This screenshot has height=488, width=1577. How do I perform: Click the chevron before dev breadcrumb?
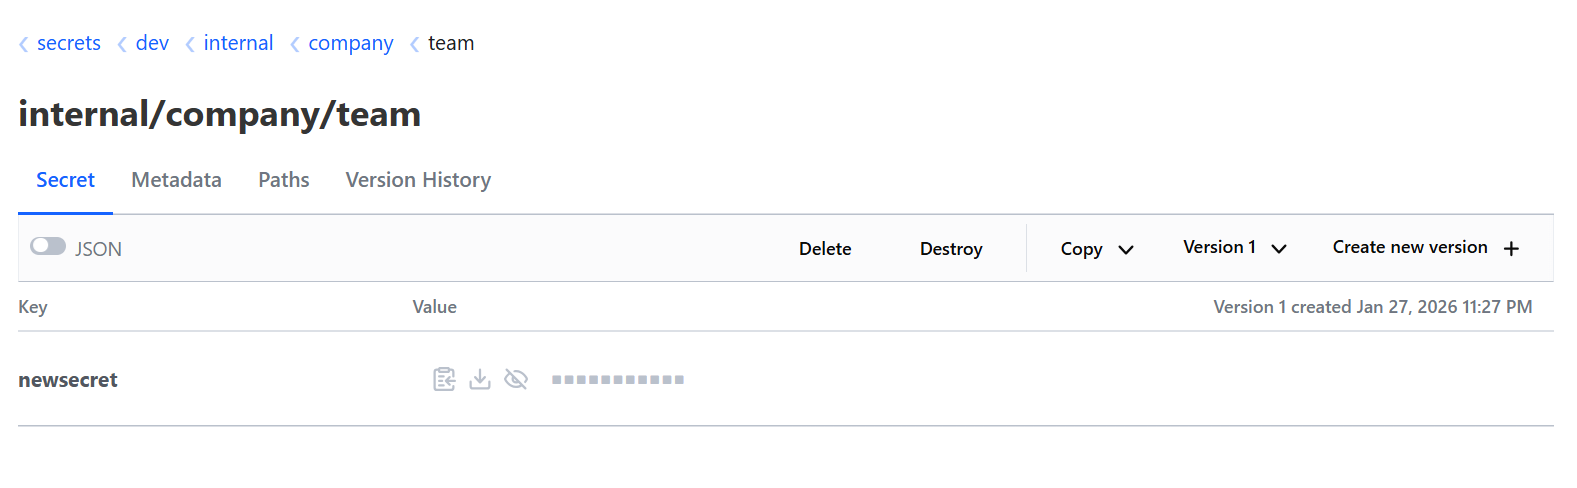pyautogui.click(x=122, y=44)
